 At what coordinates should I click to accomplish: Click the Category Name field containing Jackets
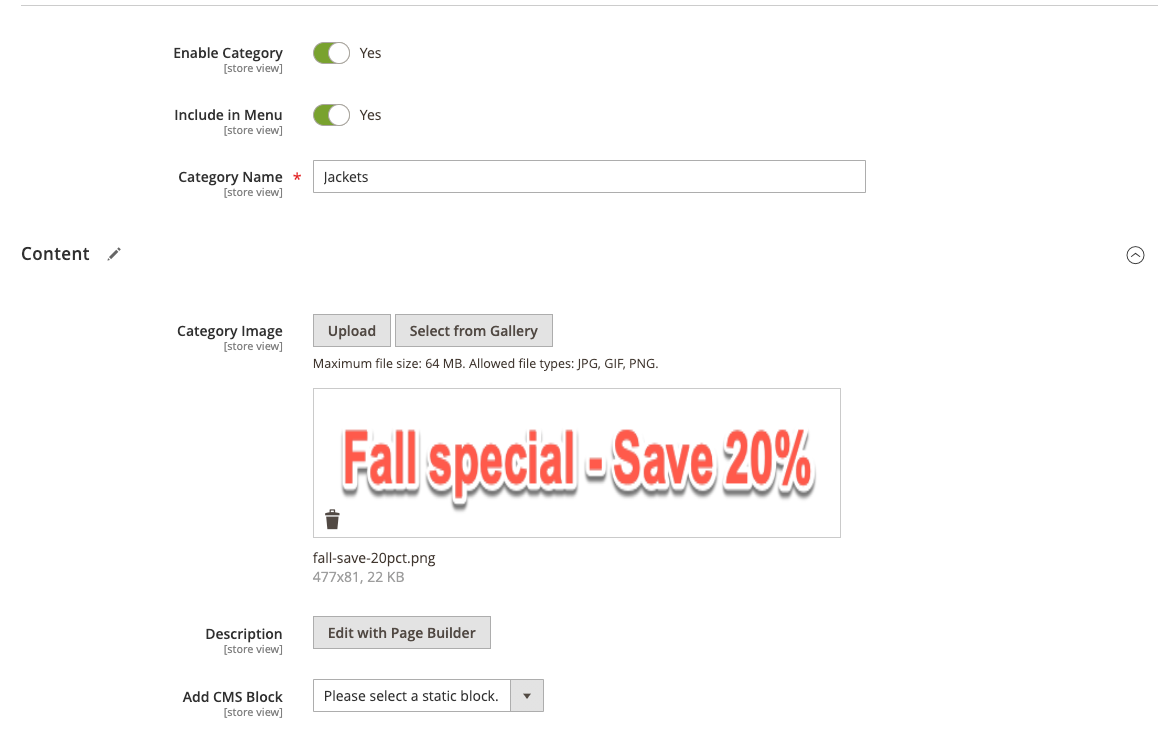589,177
